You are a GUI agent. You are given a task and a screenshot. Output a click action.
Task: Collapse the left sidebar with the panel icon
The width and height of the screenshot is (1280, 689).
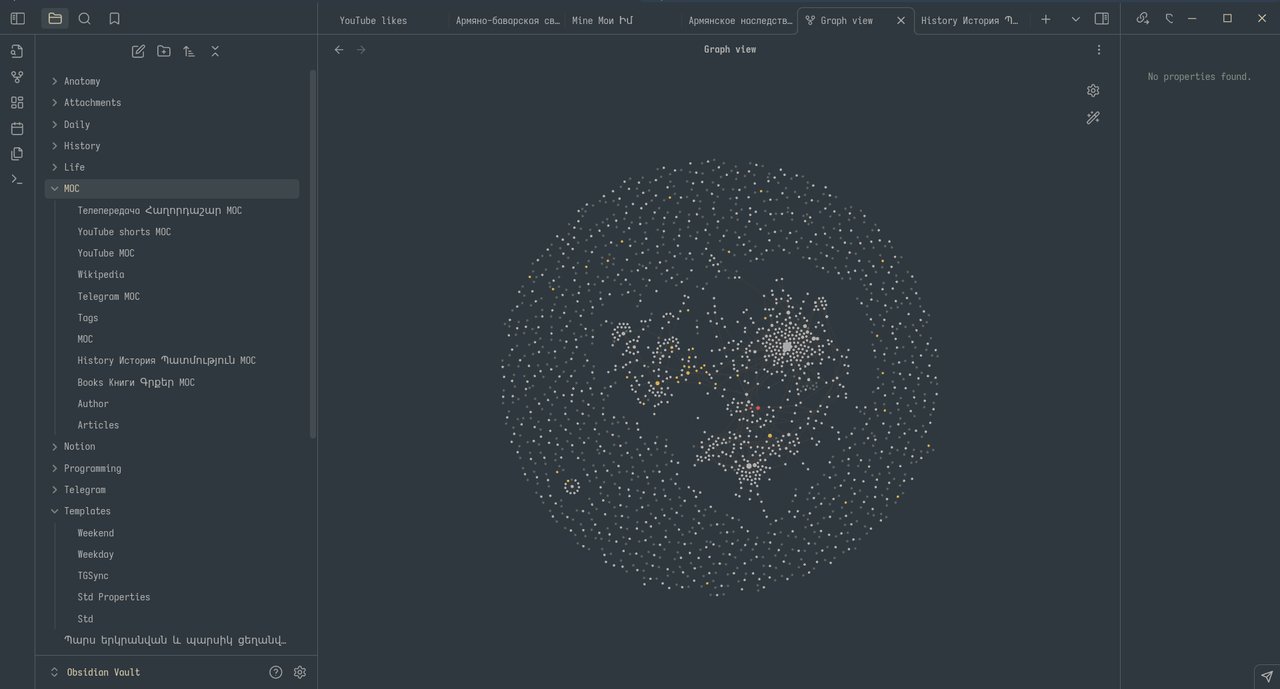click(17, 19)
